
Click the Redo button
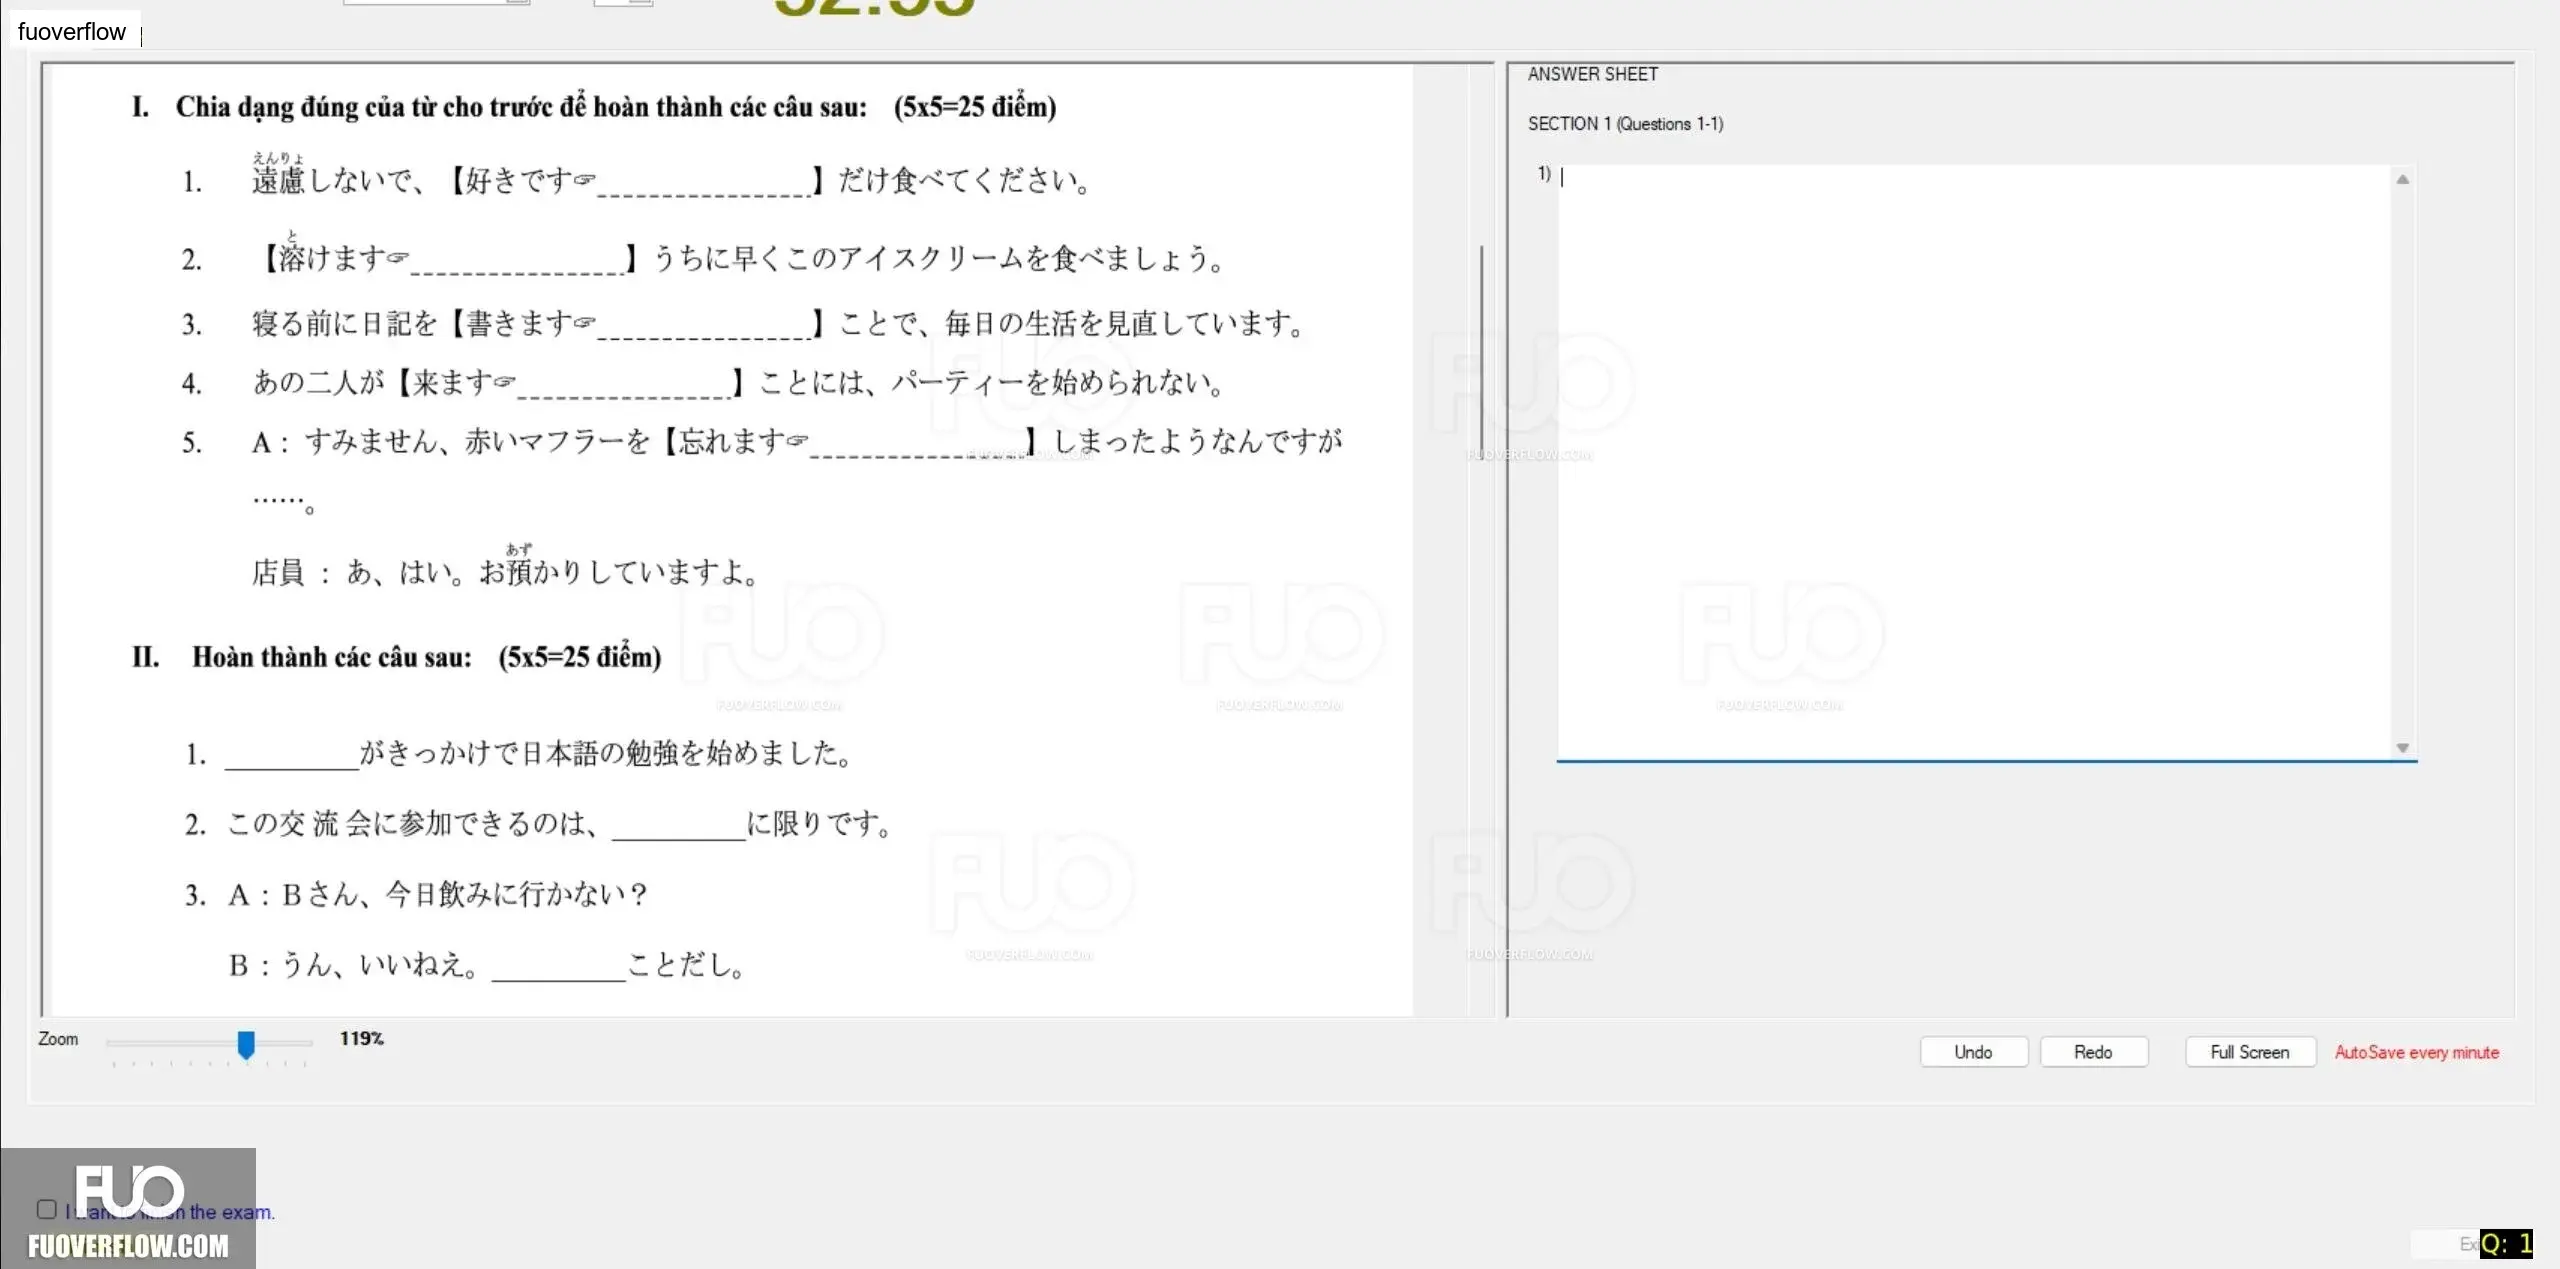[2093, 1052]
